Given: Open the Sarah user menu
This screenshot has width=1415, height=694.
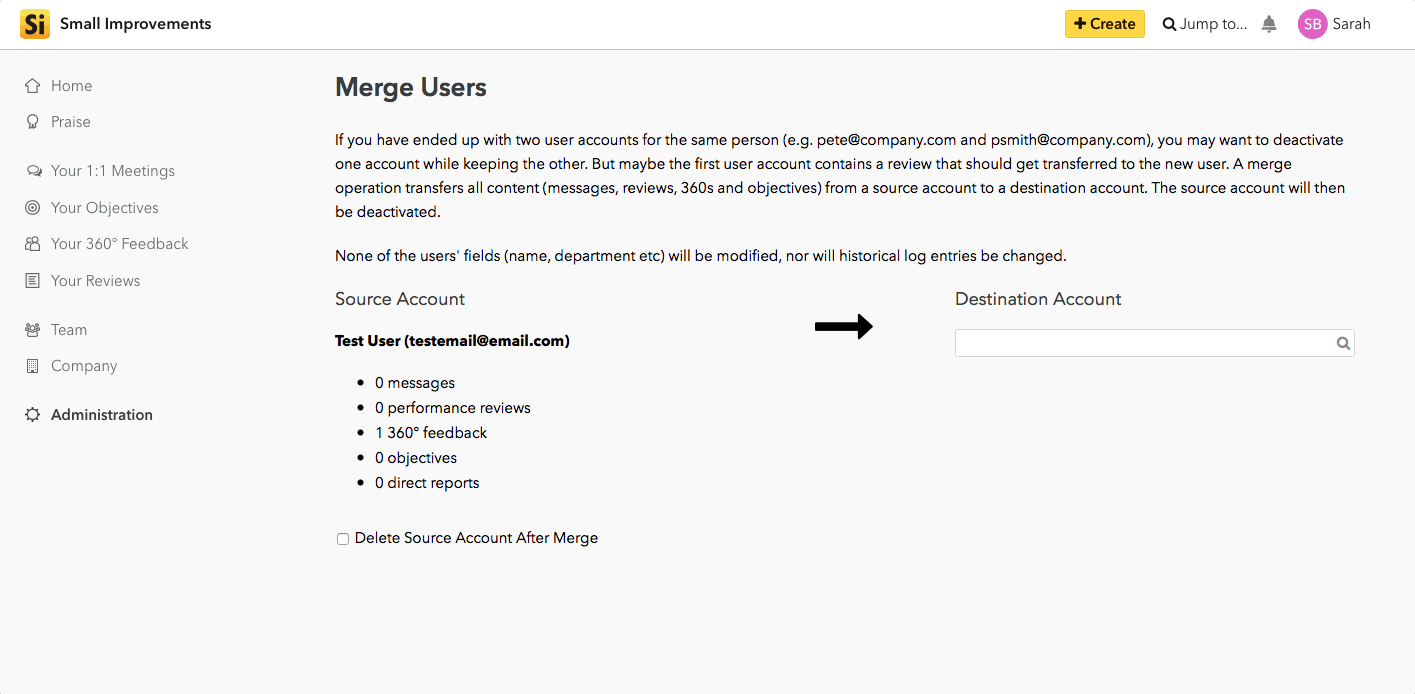Looking at the screenshot, I should point(1351,24).
